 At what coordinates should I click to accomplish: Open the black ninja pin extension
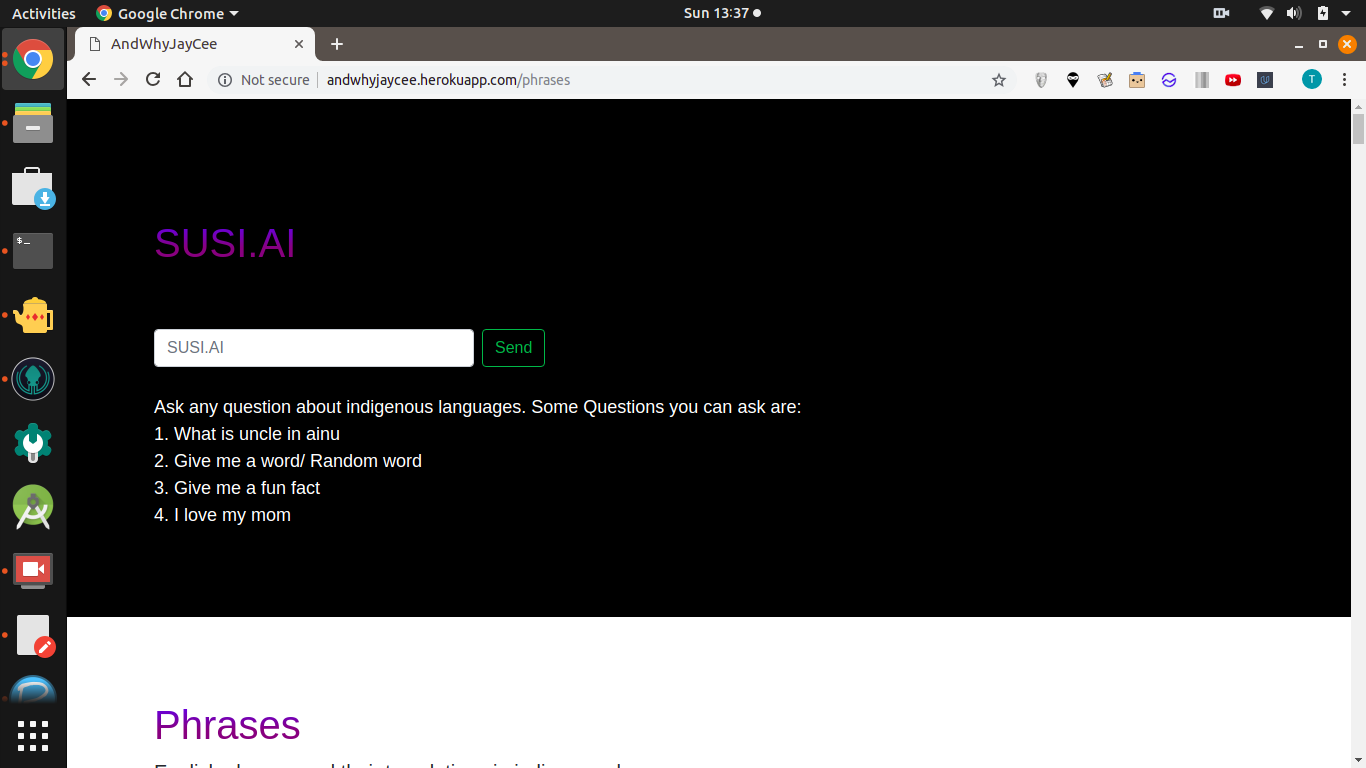(1073, 80)
